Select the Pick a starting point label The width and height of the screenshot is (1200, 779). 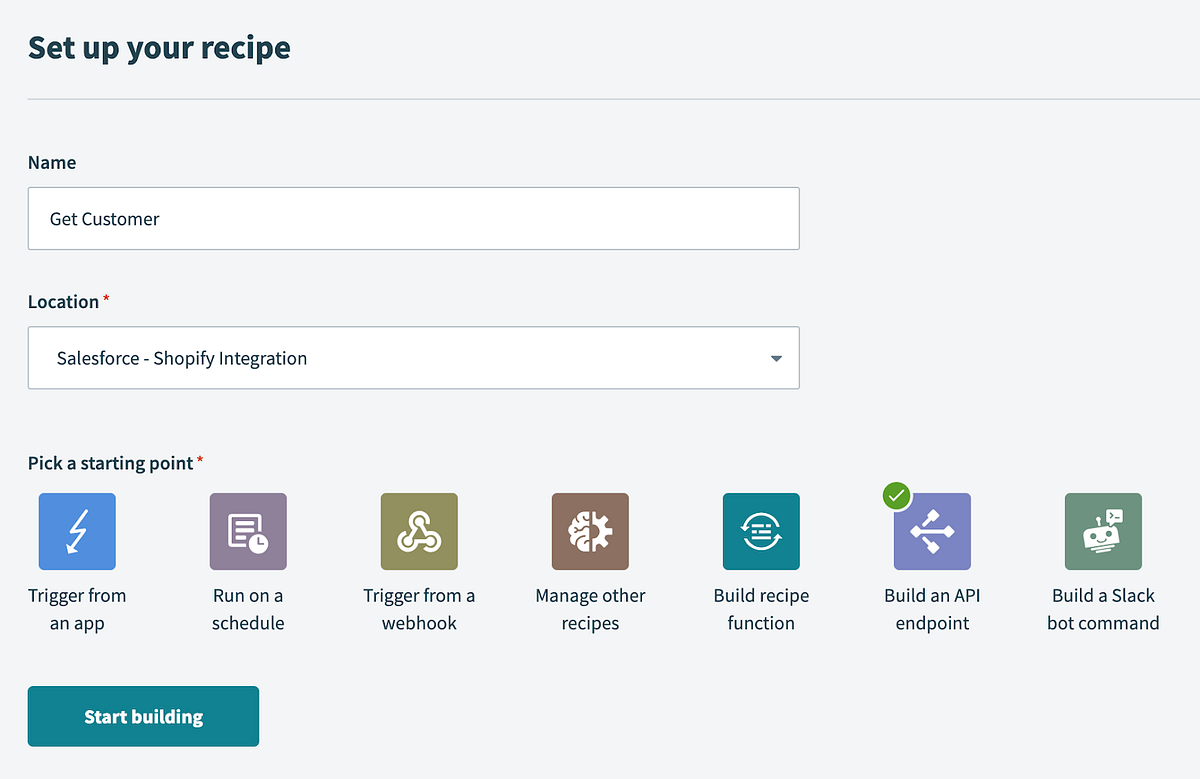click(x=108, y=463)
